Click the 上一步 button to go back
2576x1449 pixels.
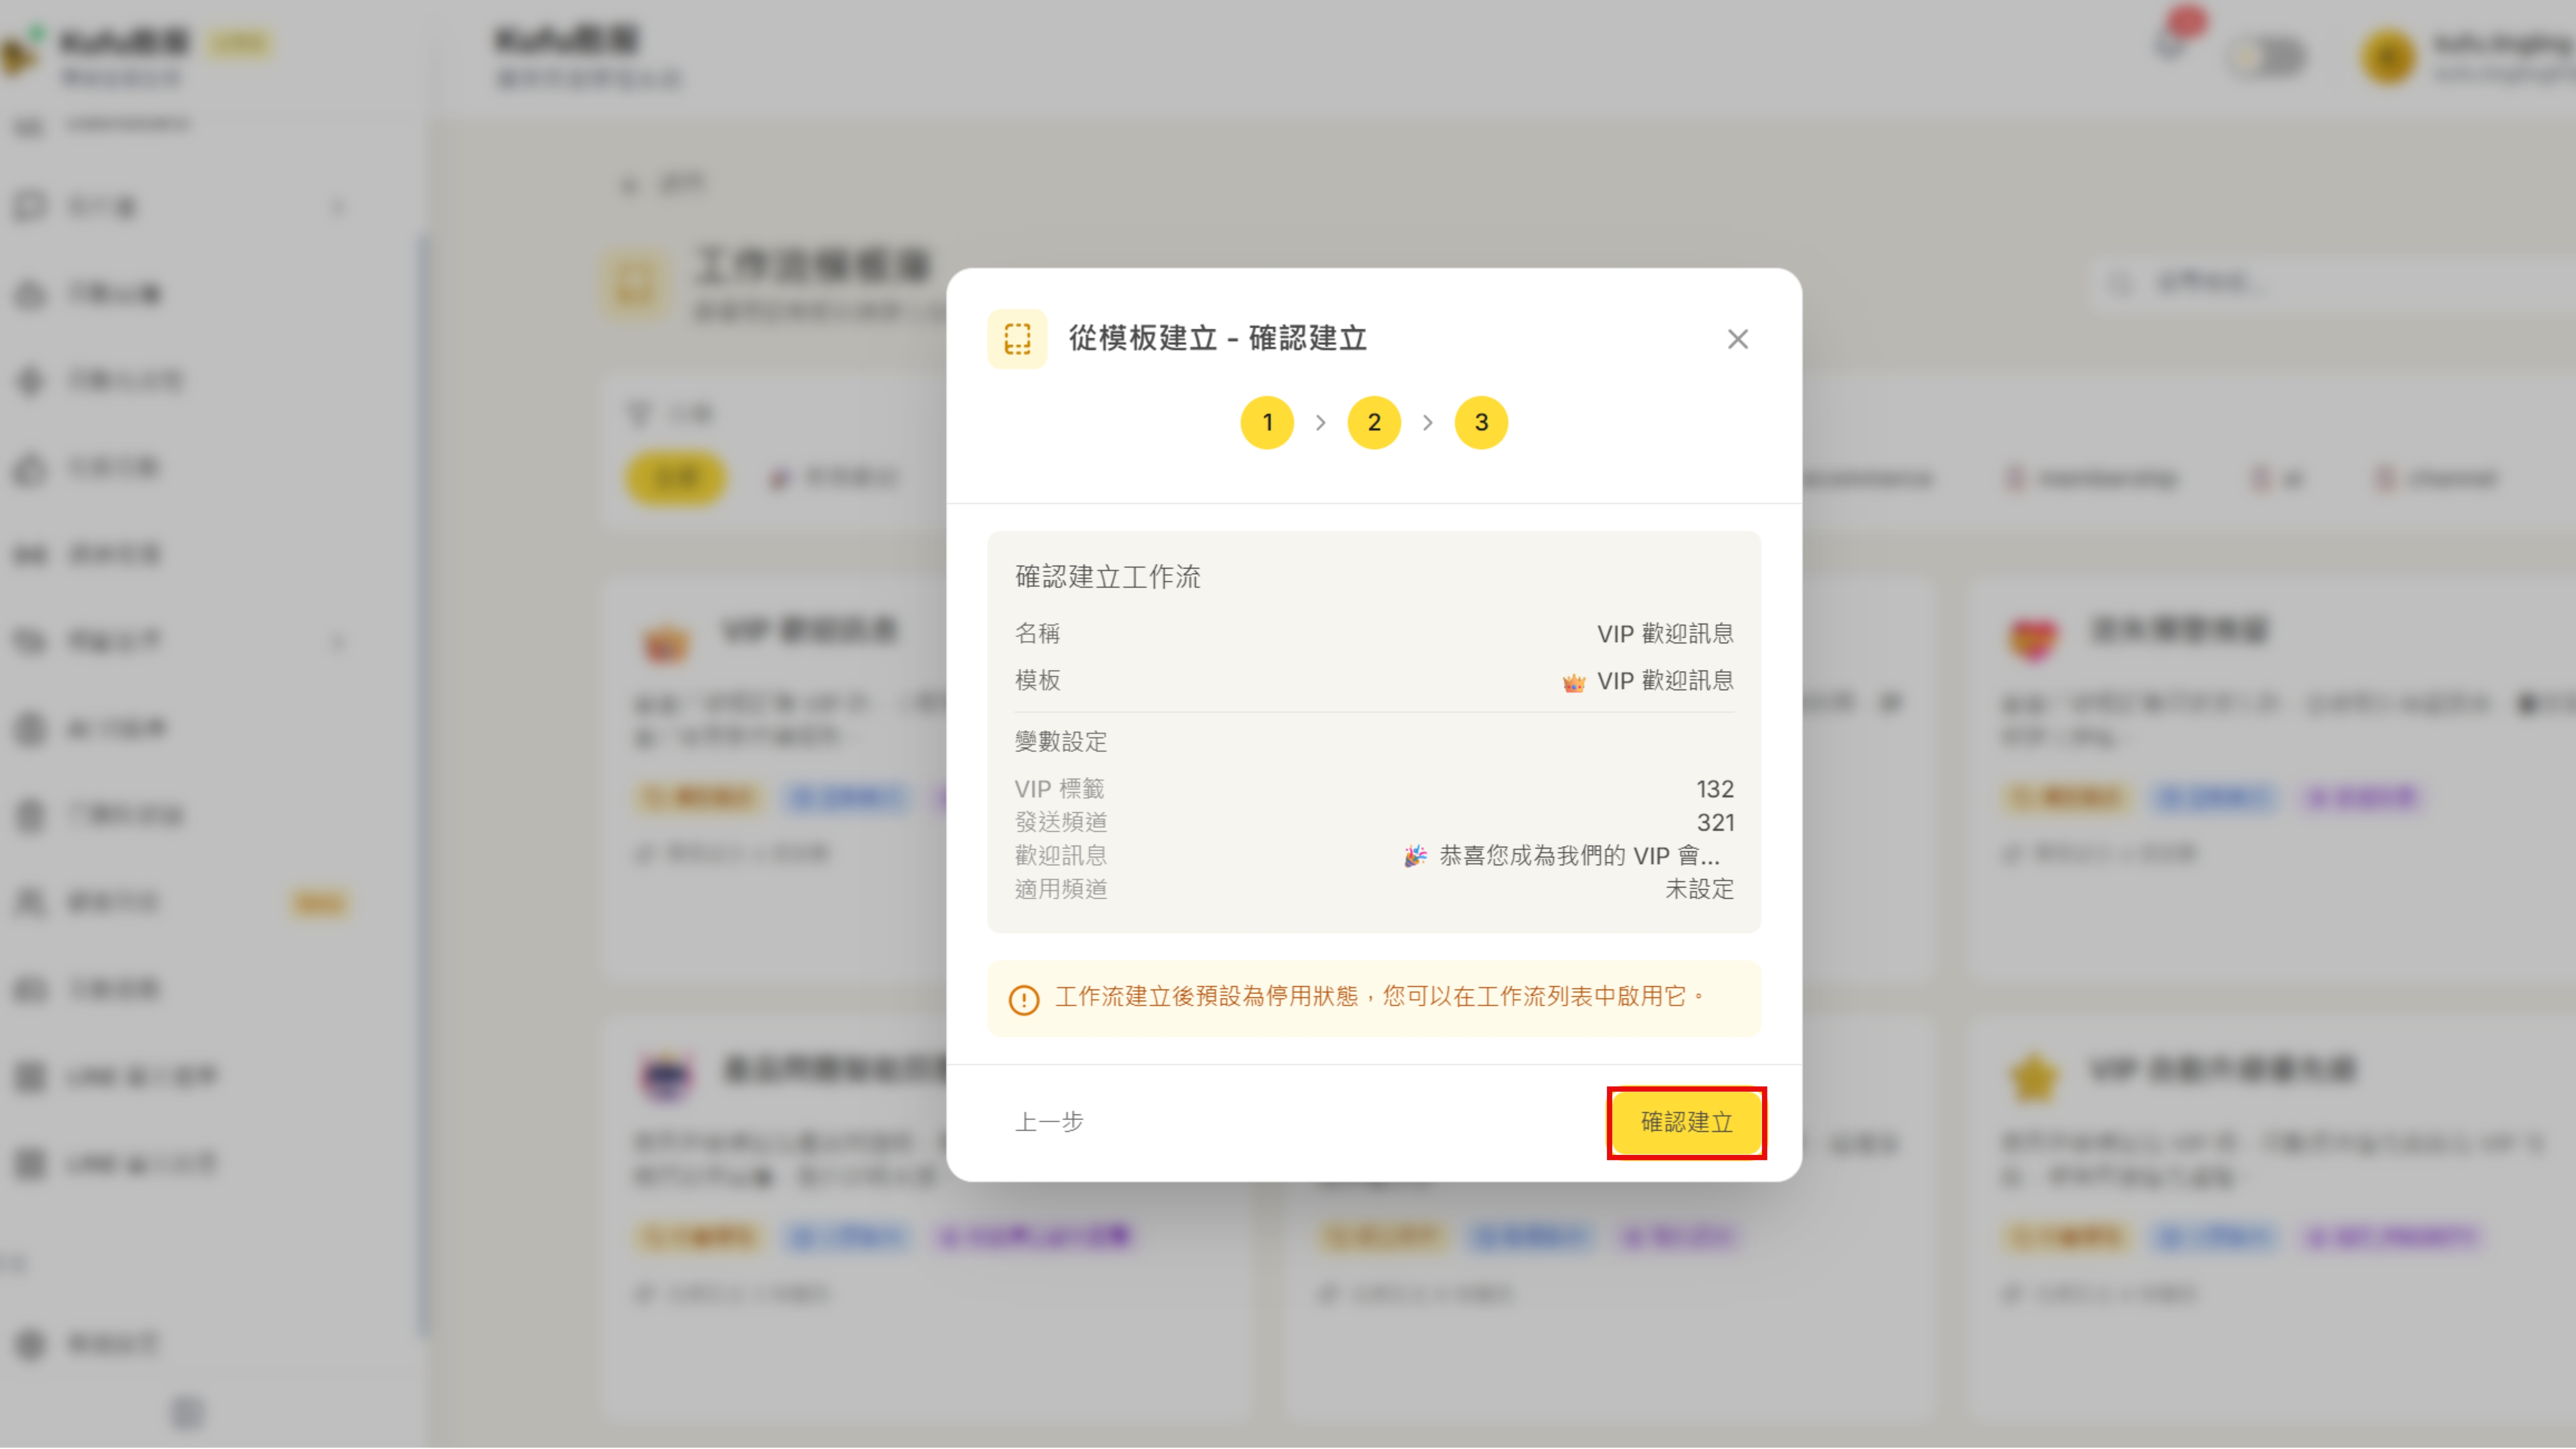pyautogui.click(x=1048, y=1121)
